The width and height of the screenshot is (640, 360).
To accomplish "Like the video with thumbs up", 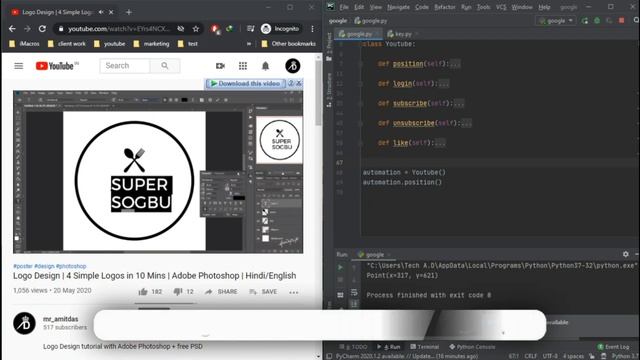I will [x=143, y=291].
